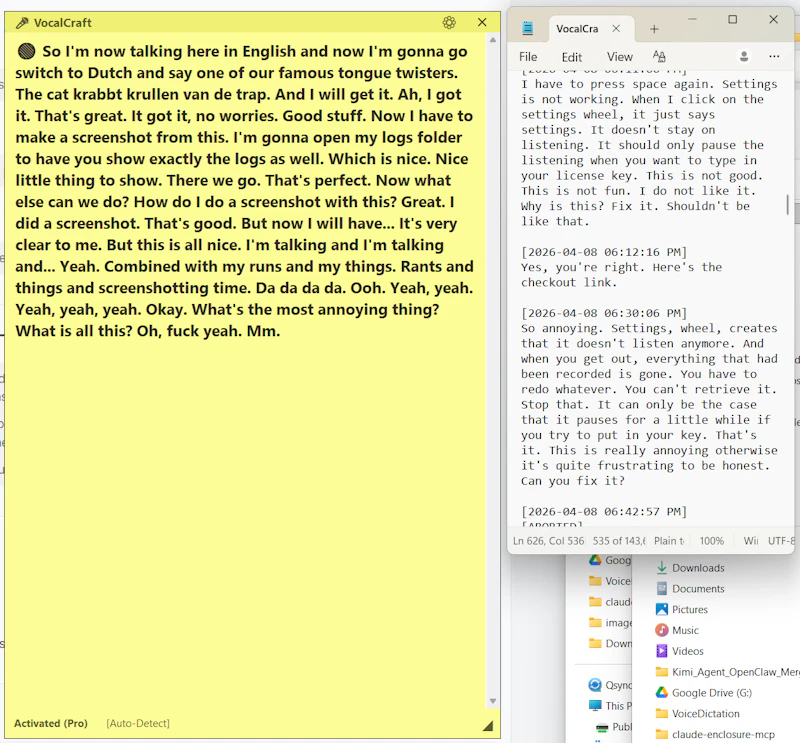Image resolution: width=800 pixels, height=743 pixels.
Task: Click the Google Drive (G:) triangle icon
Action: (662, 692)
